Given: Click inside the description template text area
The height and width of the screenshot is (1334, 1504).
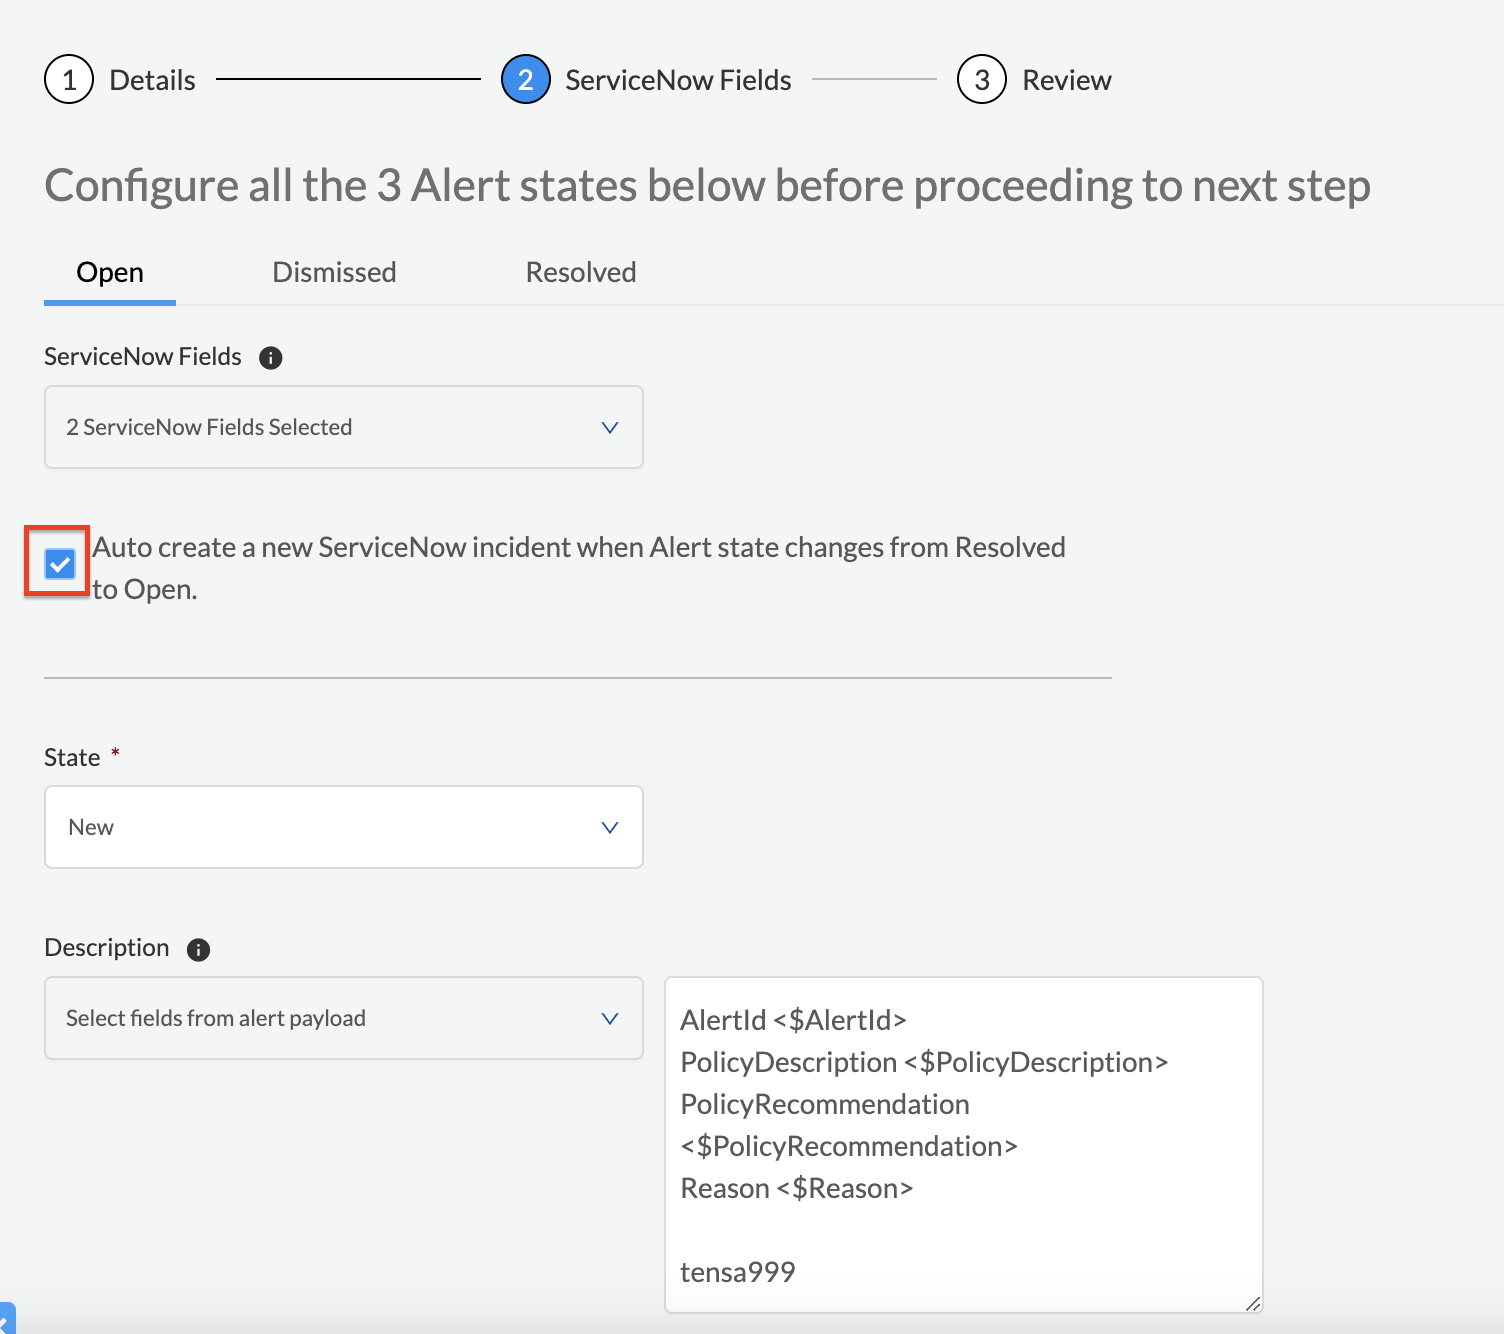Looking at the screenshot, I should coord(962,1230).
